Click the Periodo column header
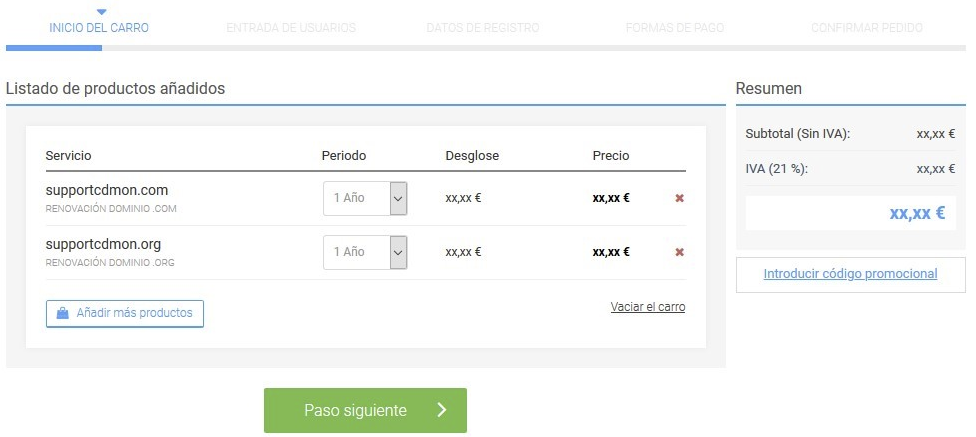This screenshot has height=437, width=976. pyautogui.click(x=344, y=156)
